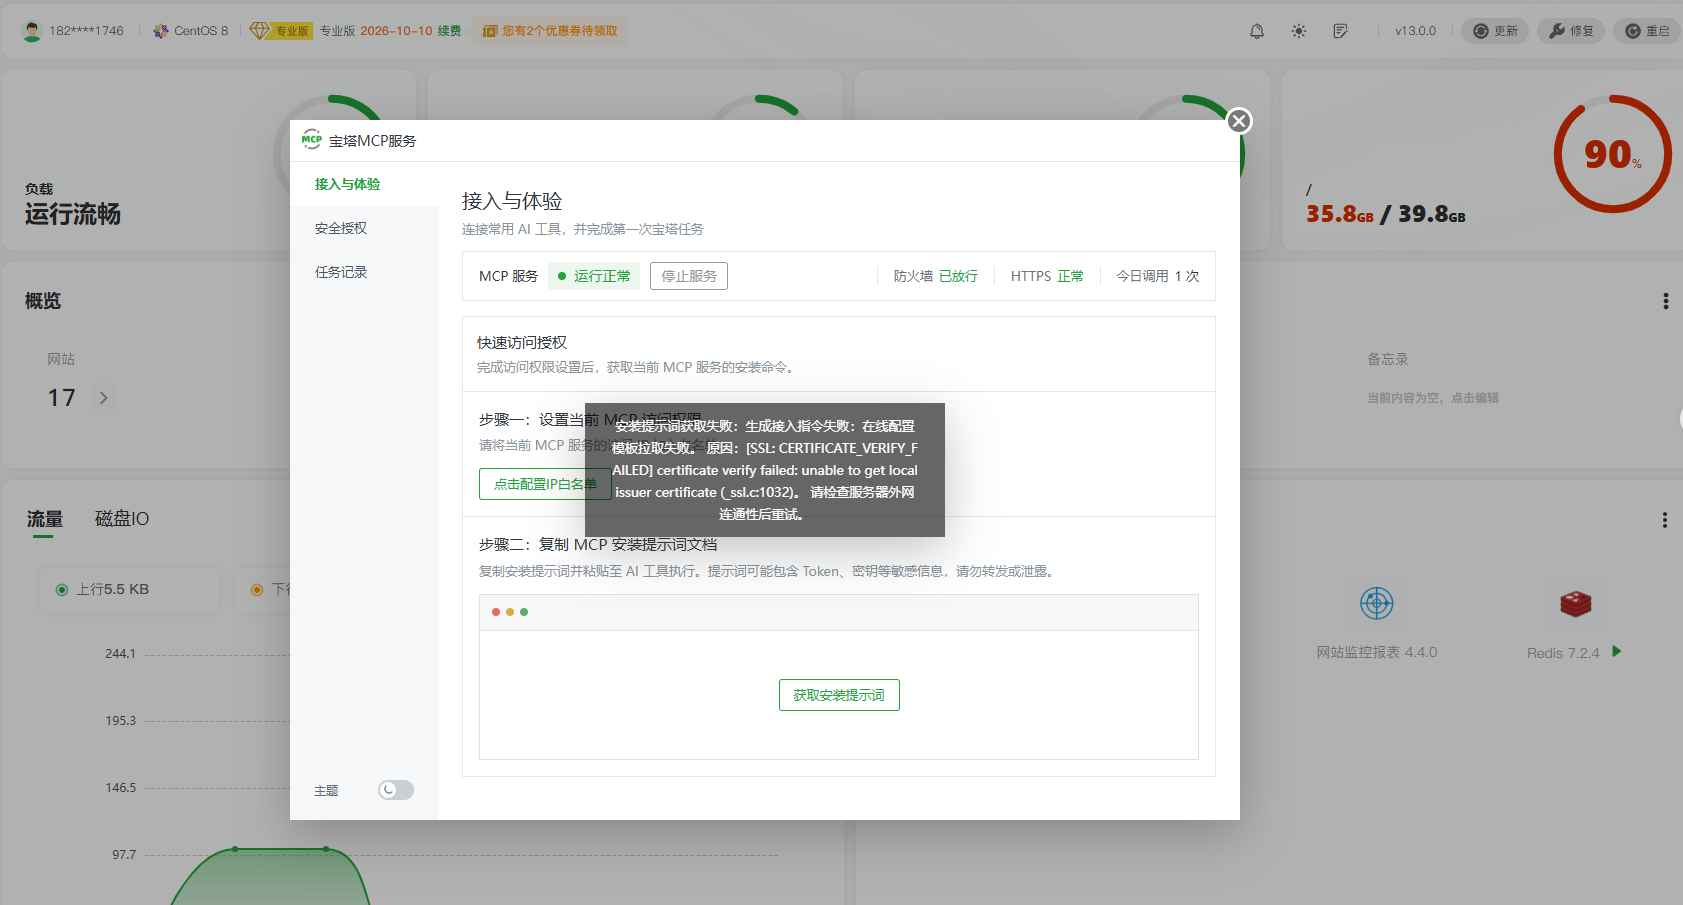Click the 备忘录 empty memo text to edit
Image resolution: width=1683 pixels, height=905 pixels.
coord(1433,398)
